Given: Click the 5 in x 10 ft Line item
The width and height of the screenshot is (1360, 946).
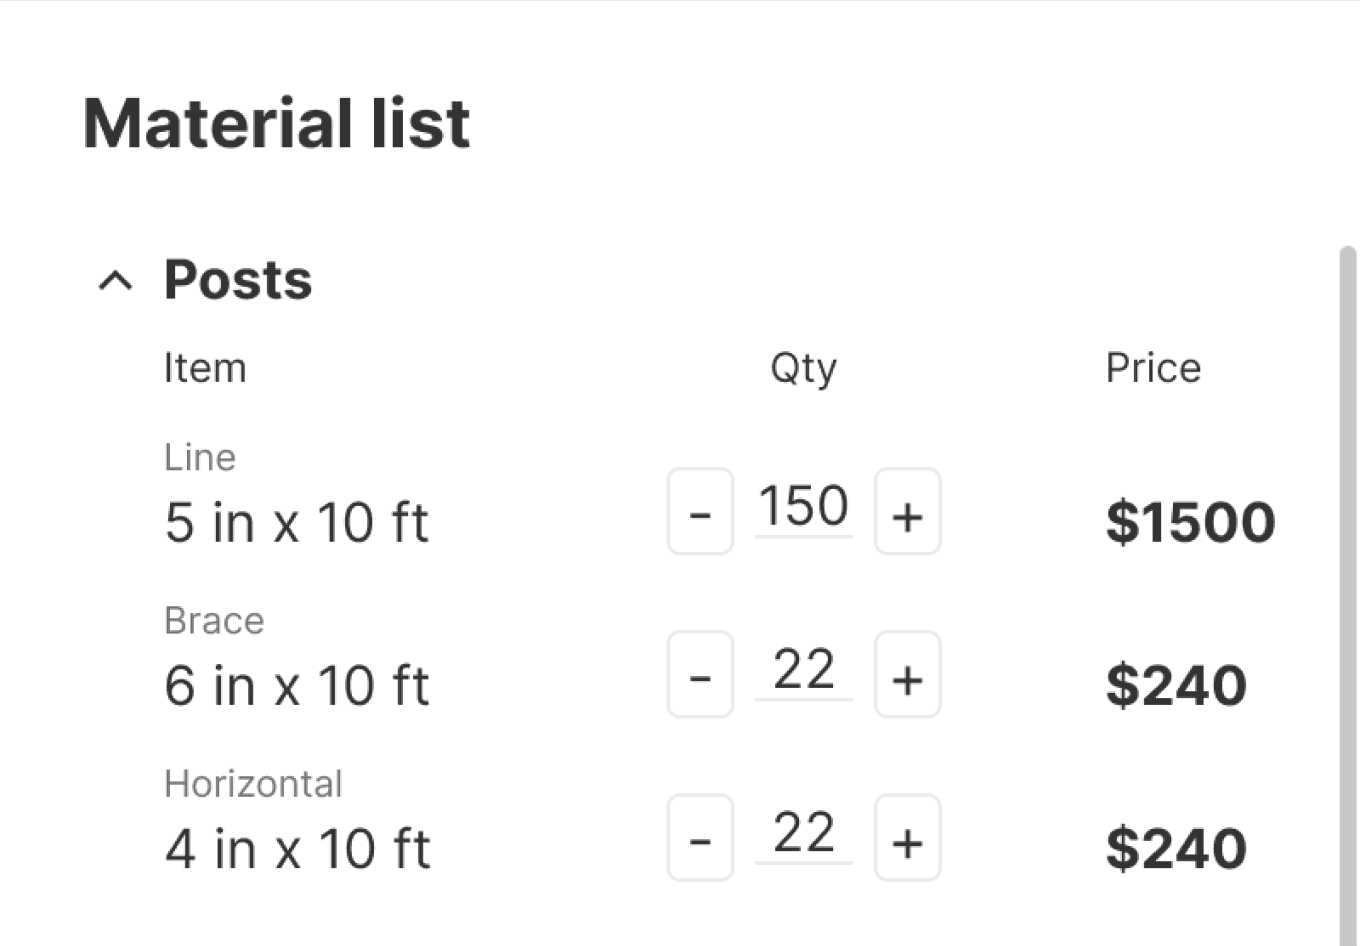Looking at the screenshot, I should tap(297, 523).
